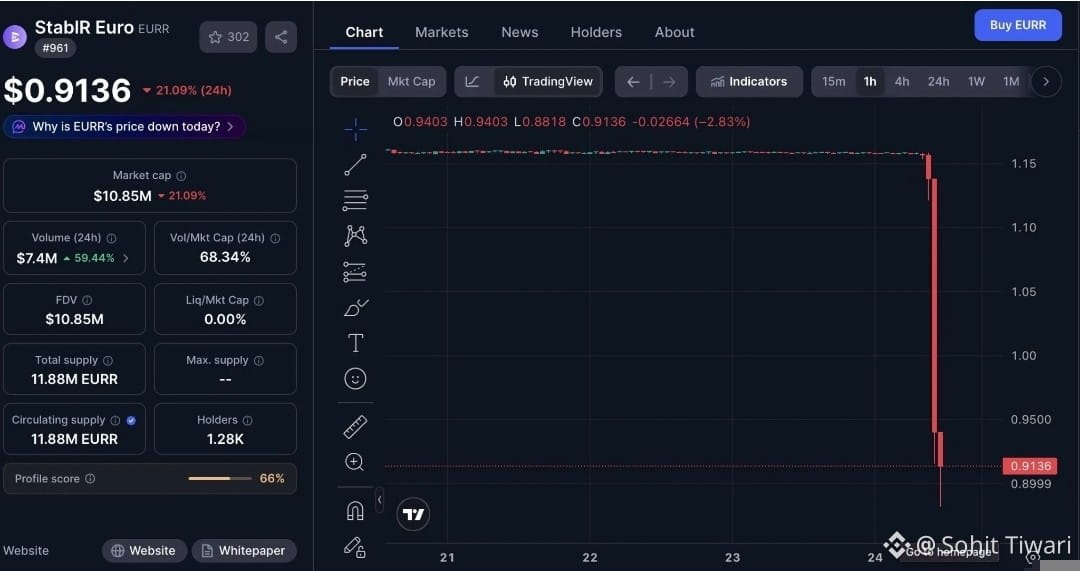The image size is (1080, 571).
Task: Click the Buy EURR button
Action: click(1017, 25)
